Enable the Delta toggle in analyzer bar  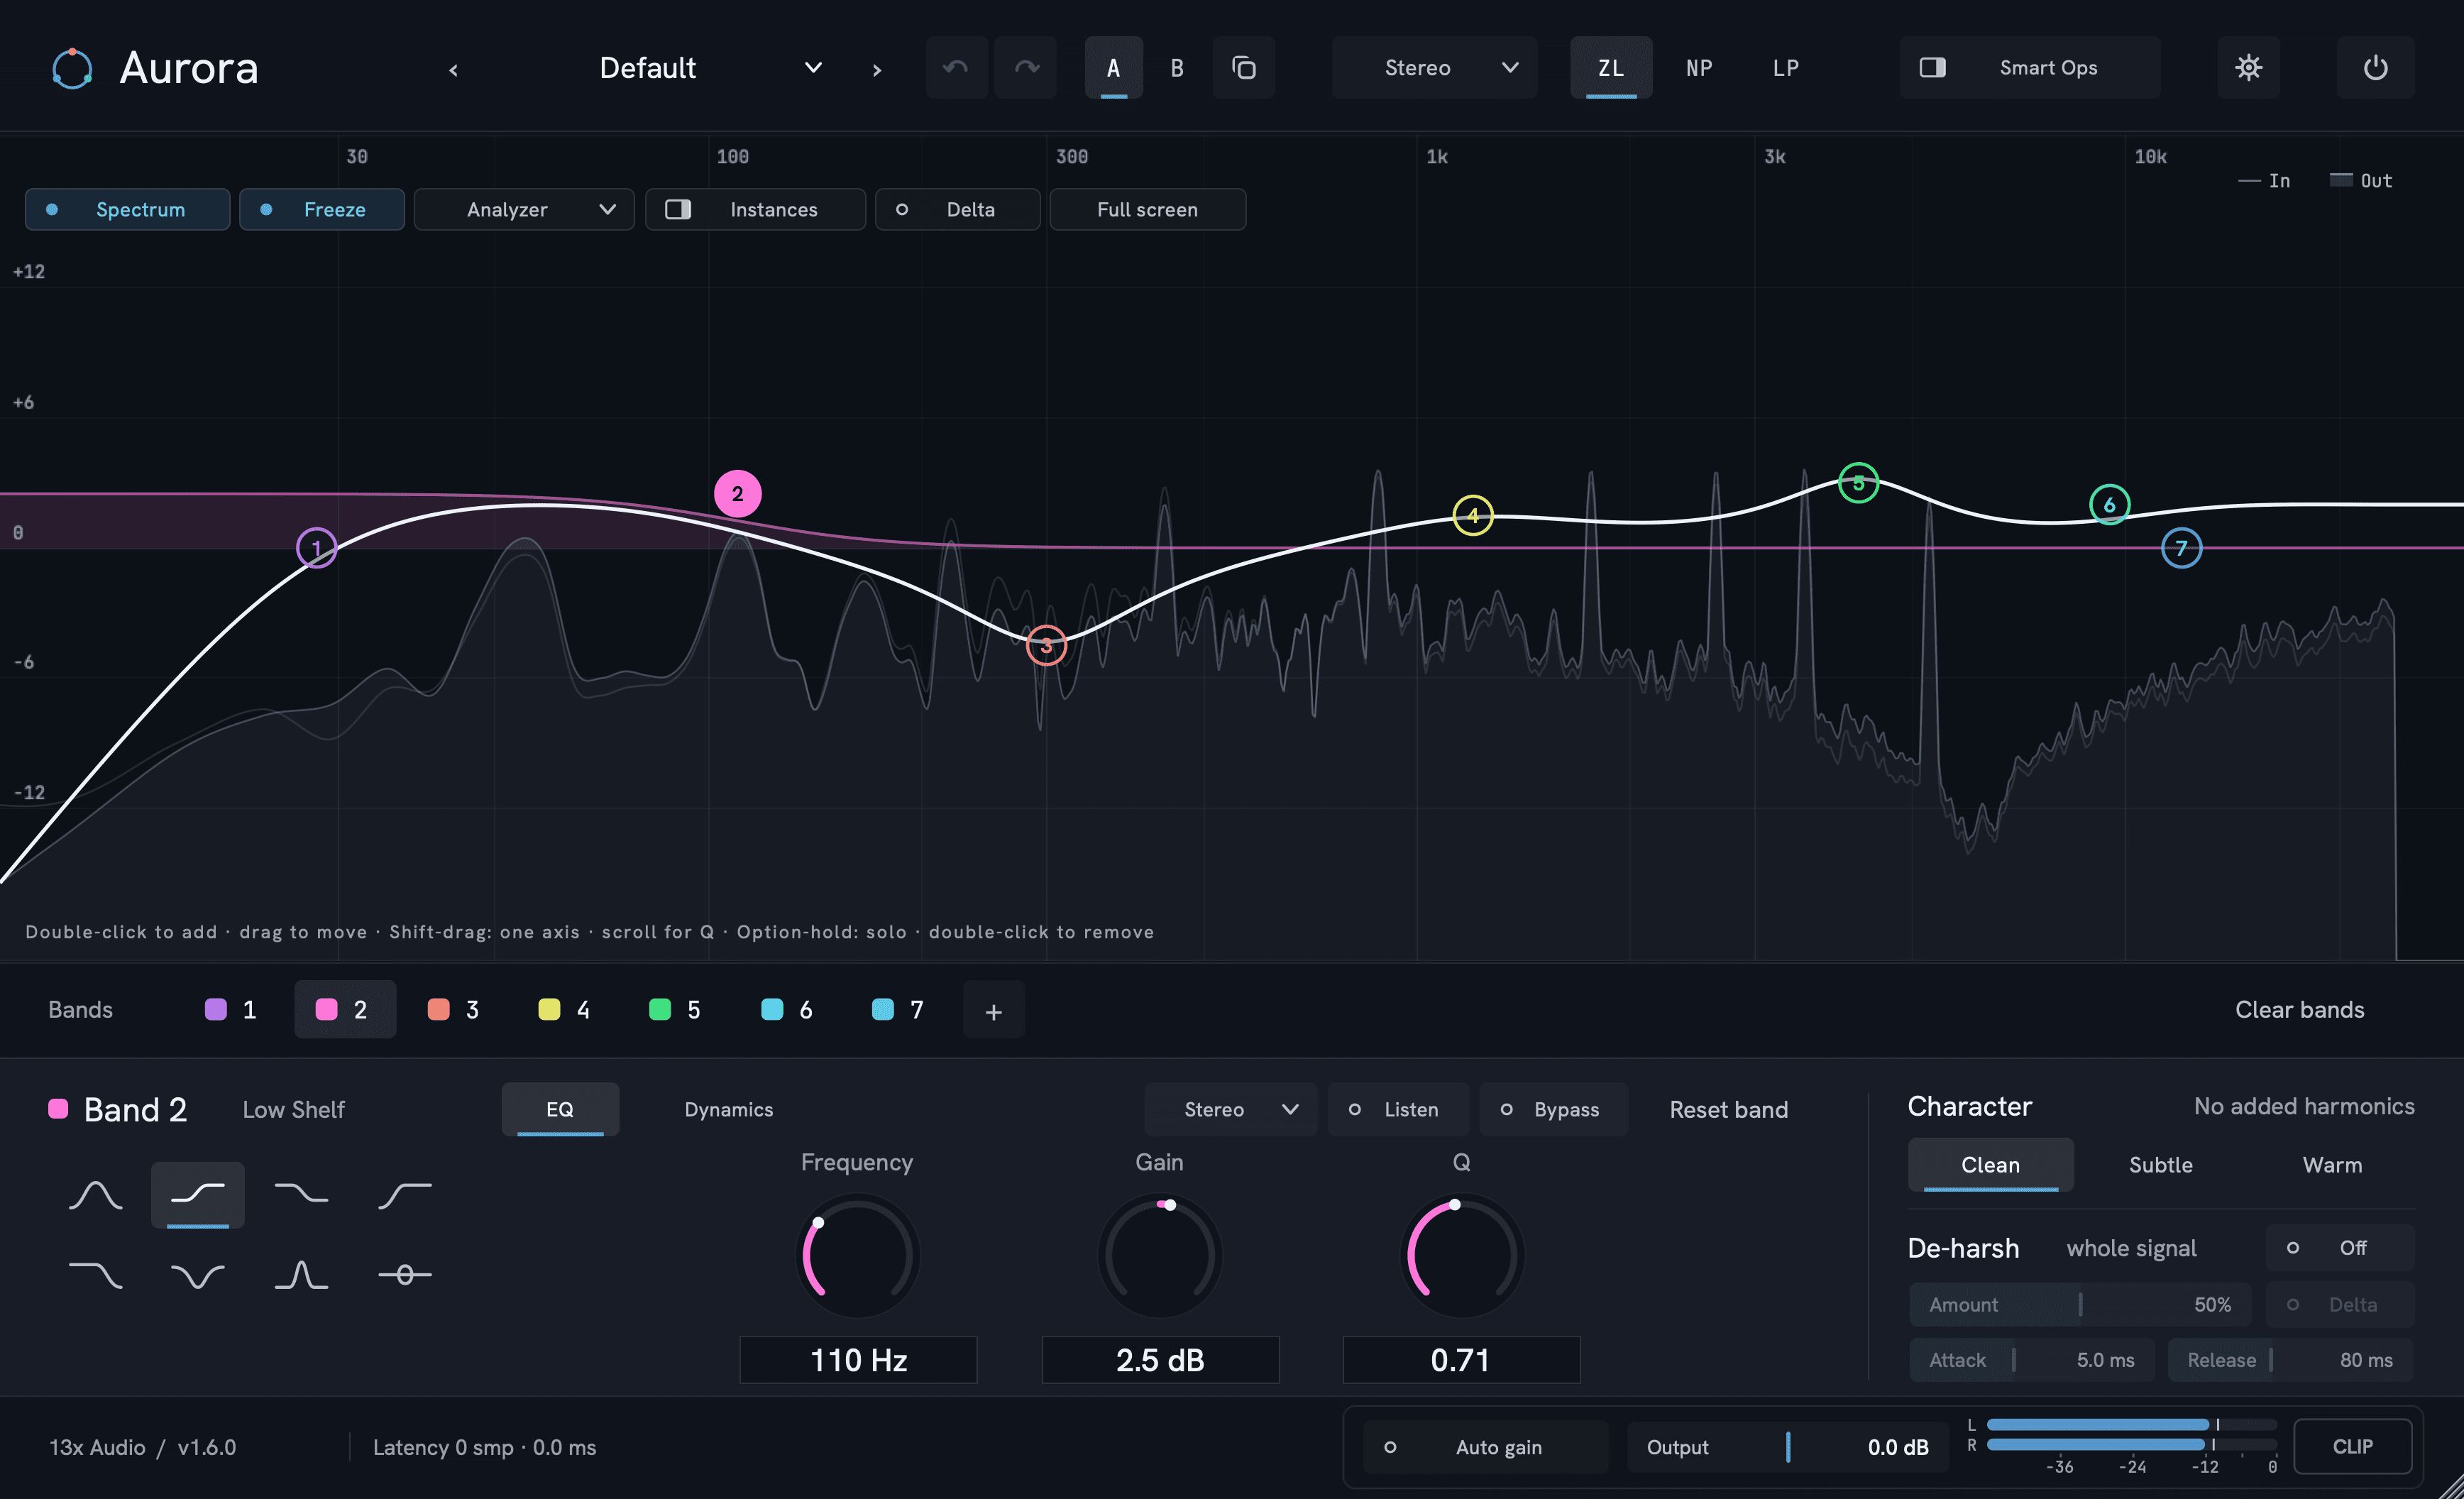point(957,210)
